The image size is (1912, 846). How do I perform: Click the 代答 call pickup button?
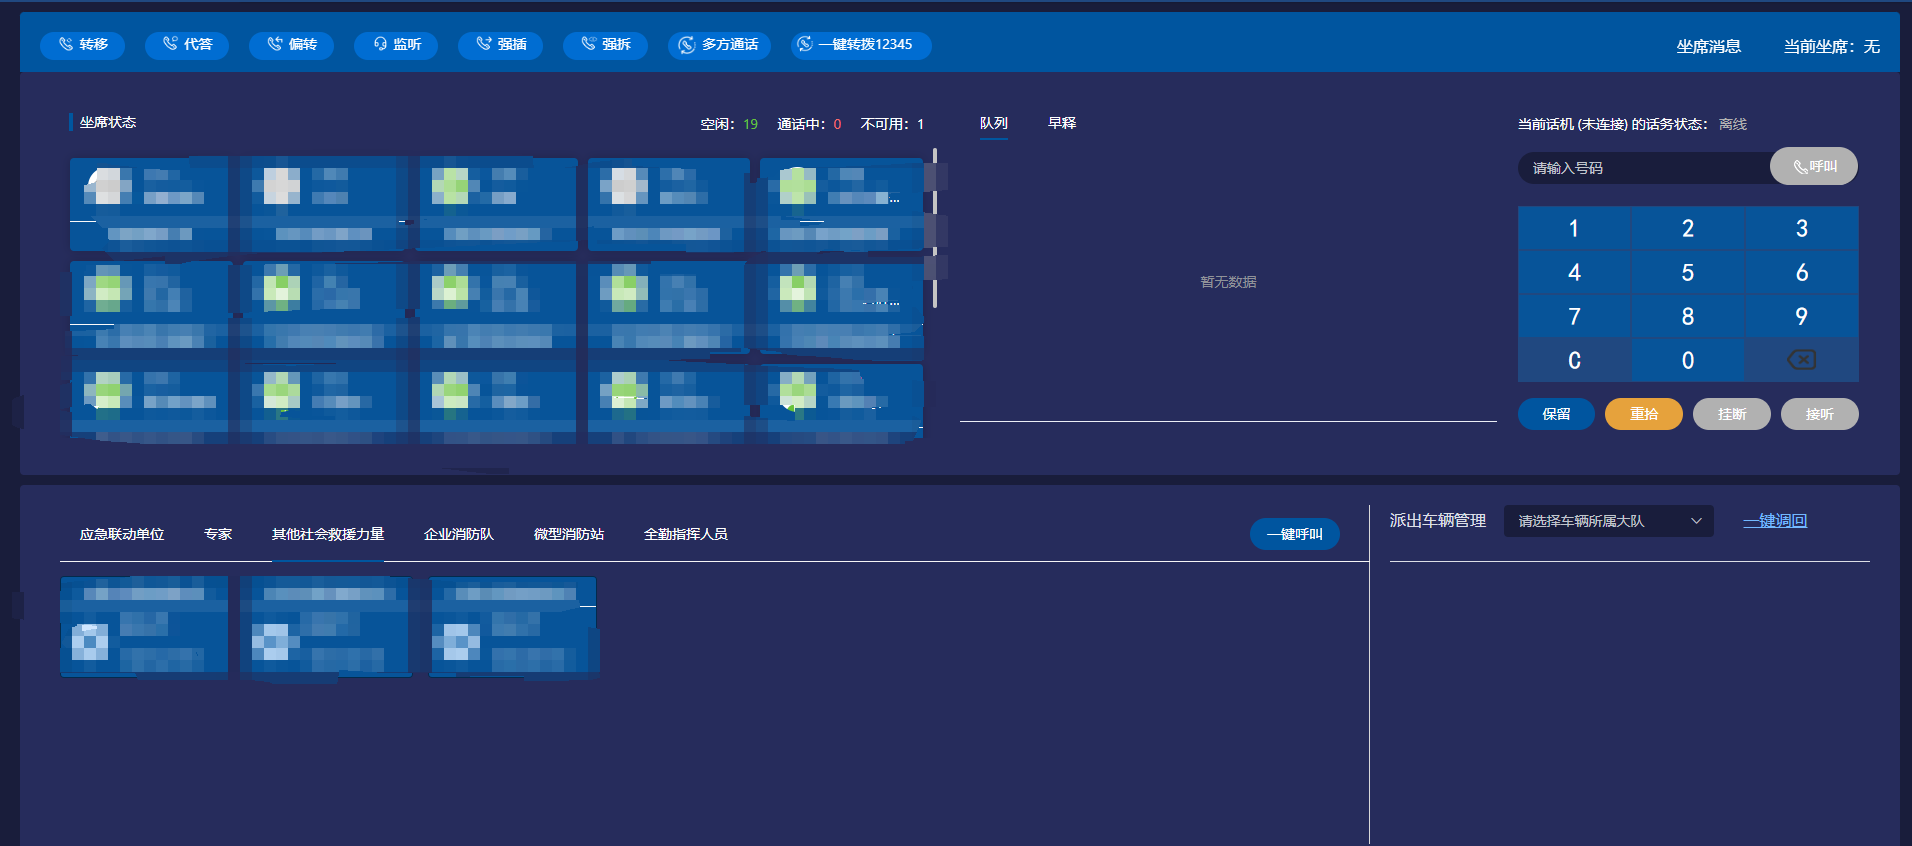[x=187, y=45]
